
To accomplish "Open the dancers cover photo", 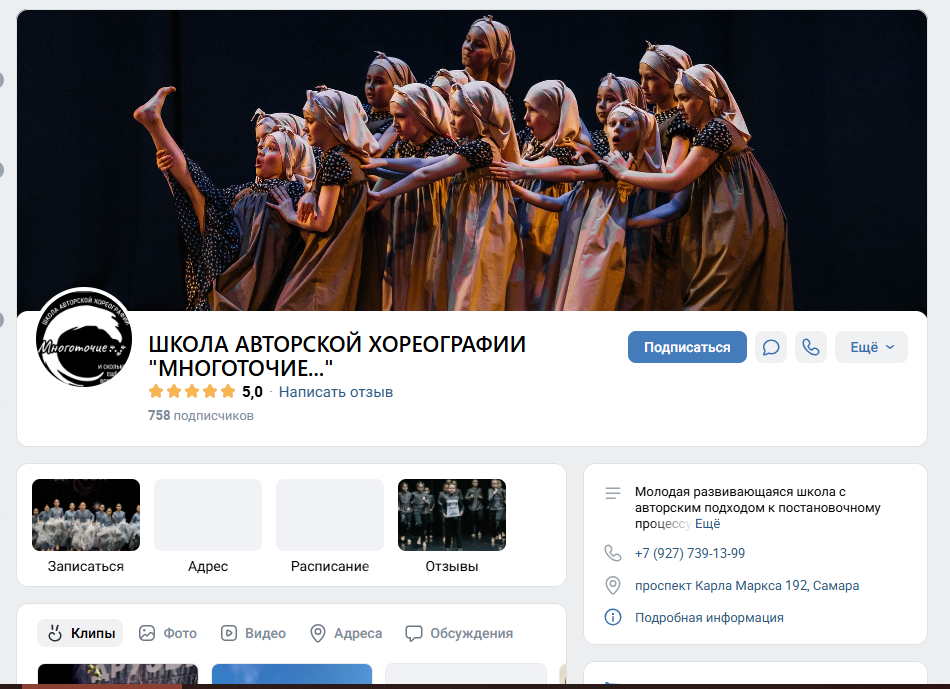I will point(471,161).
